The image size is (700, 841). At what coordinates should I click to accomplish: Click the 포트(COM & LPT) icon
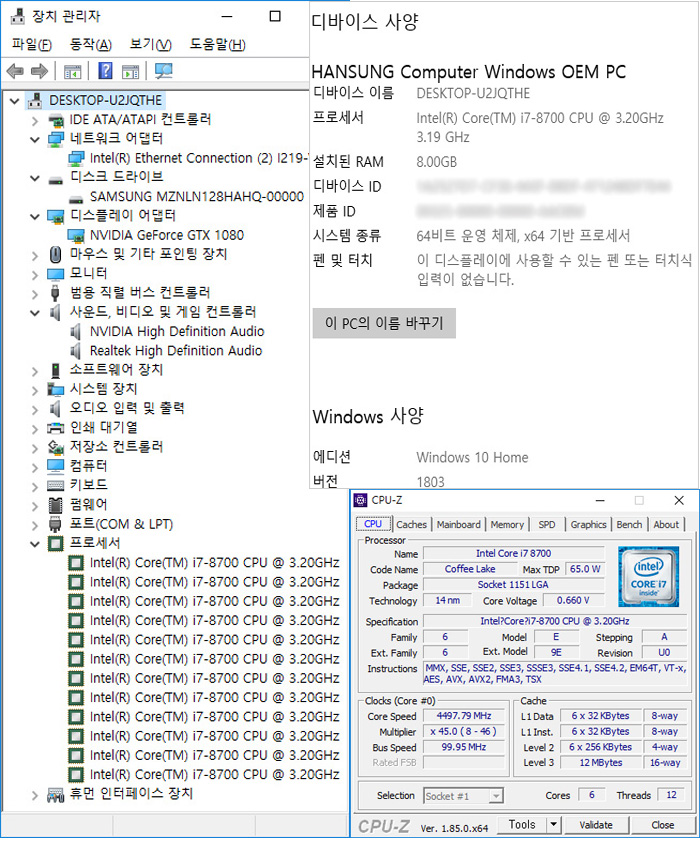(x=55, y=524)
